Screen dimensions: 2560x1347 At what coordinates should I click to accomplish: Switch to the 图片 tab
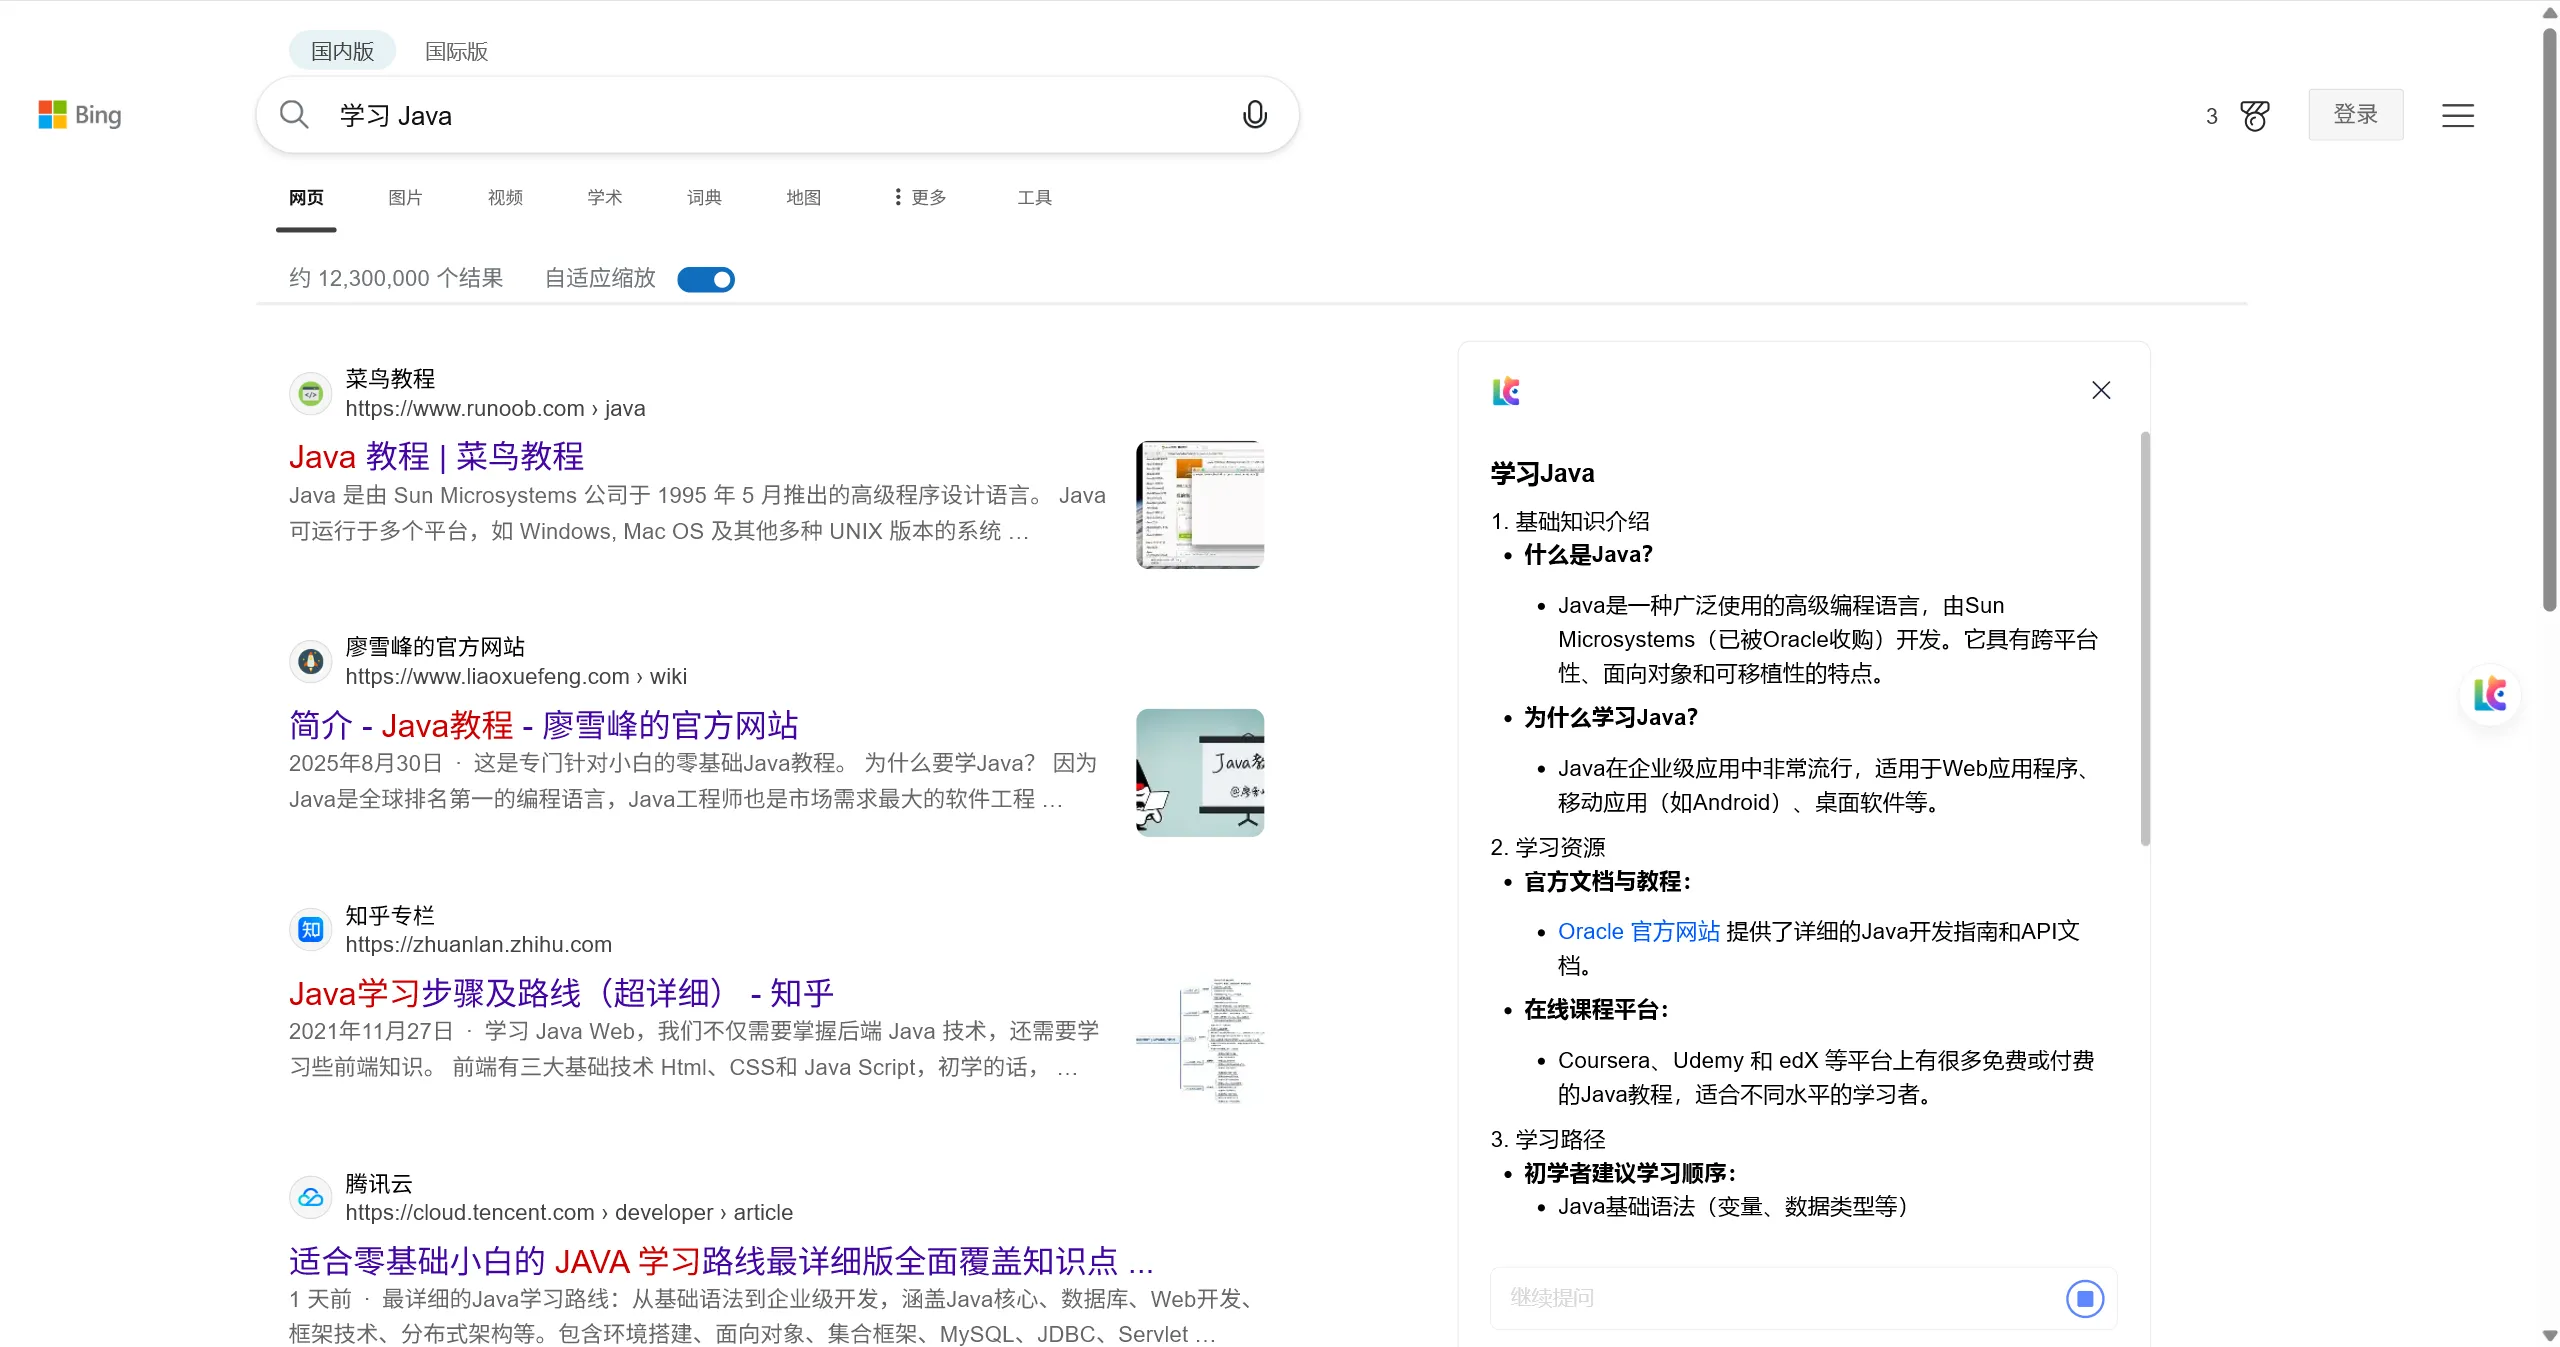[x=405, y=197]
